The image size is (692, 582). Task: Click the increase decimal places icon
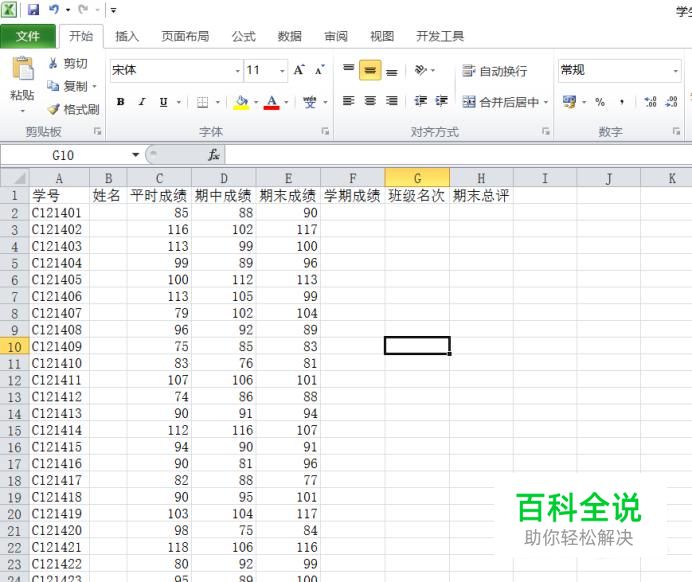tap(650, 102)
